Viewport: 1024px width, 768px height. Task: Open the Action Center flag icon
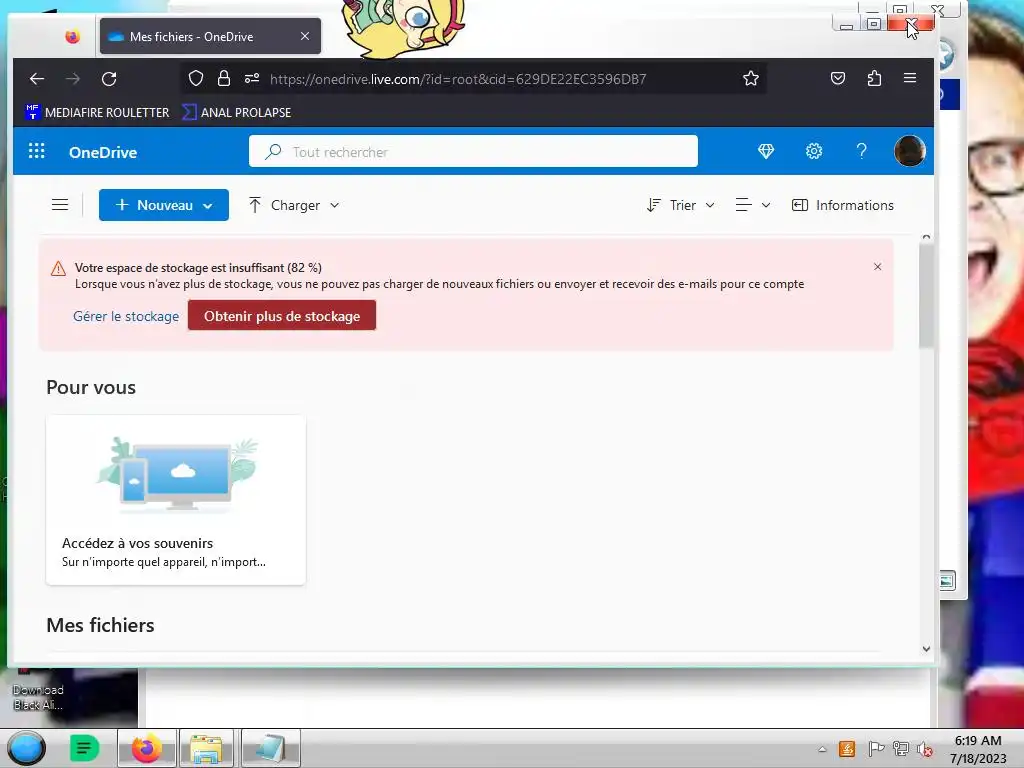point(876,749)
